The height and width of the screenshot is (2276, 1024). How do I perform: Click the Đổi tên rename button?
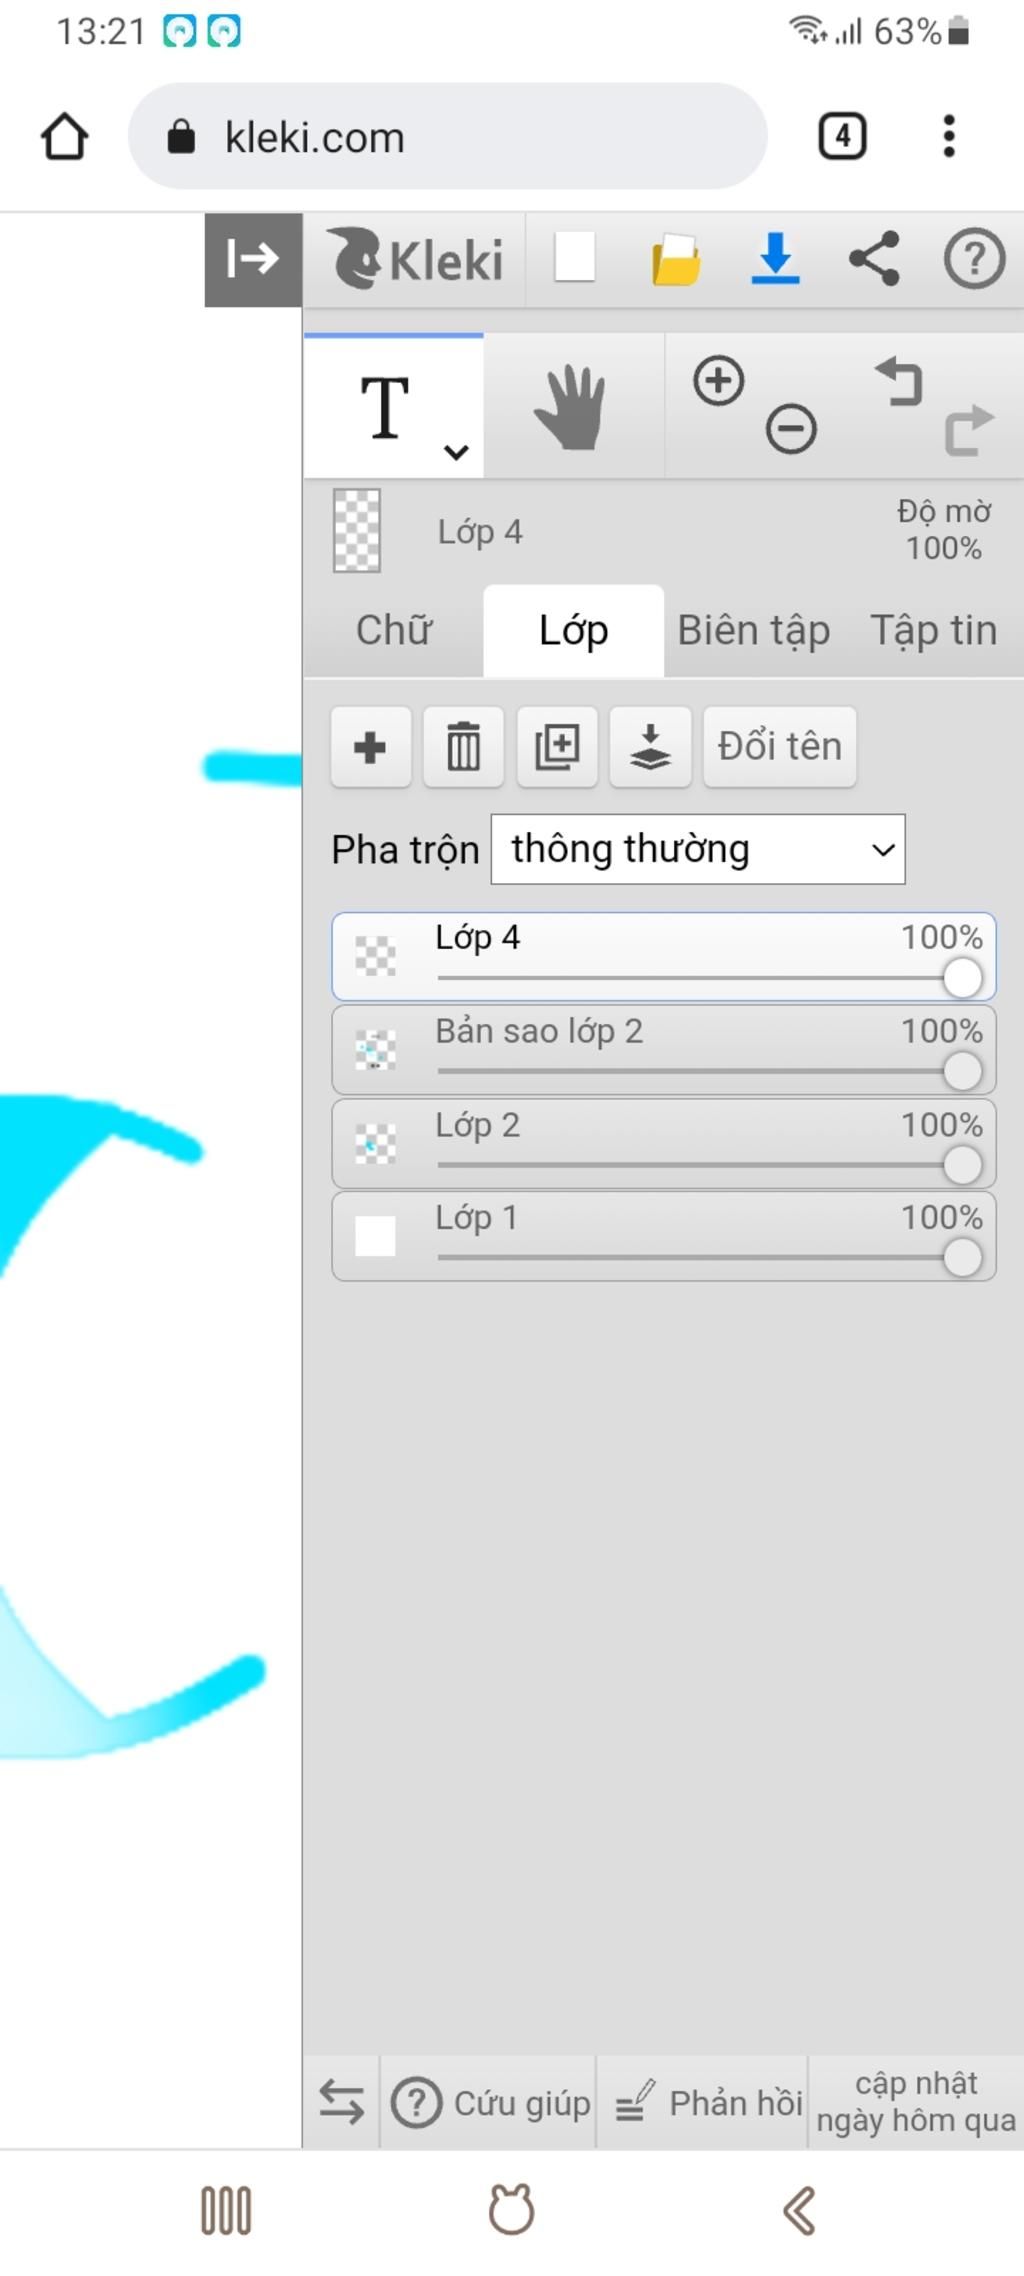(x=780, y=747)
